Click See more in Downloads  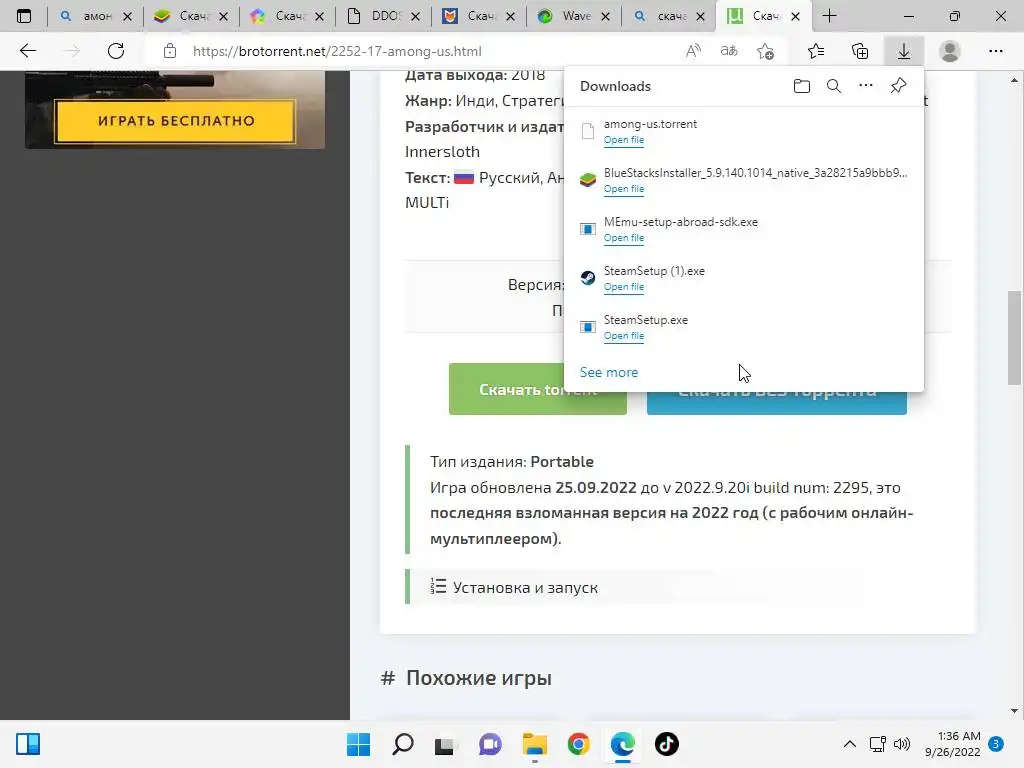tap(609, 372)
